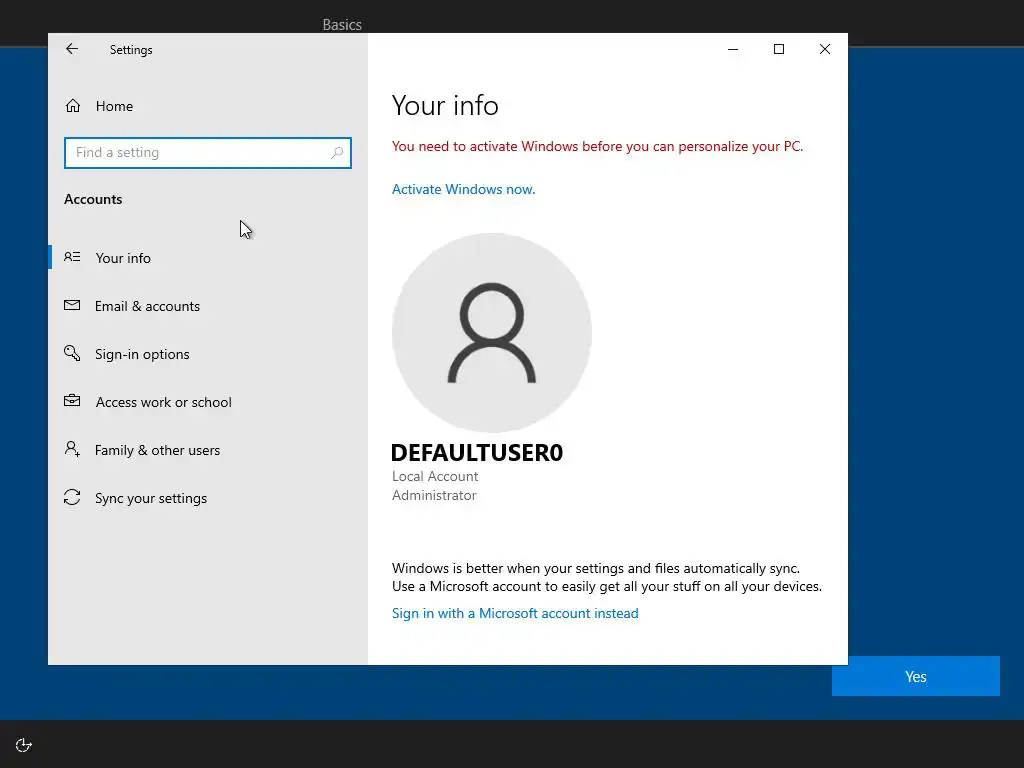Click the Administrator label
Viewport: 1024px width, 768px height.
point(434,495)
